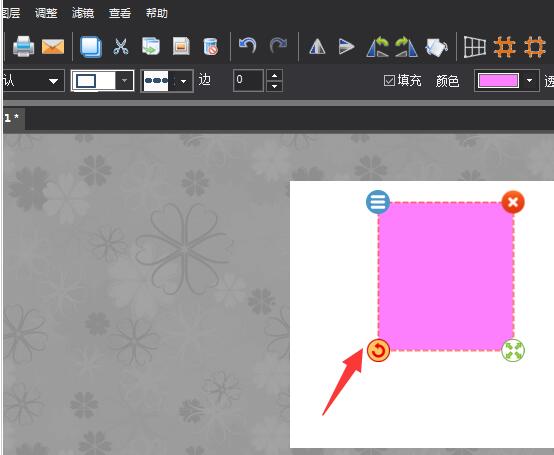554x455 pixels.
Task: Click the printer icon in toolbar
Action: pyautogui.click(x=23, y=46)
